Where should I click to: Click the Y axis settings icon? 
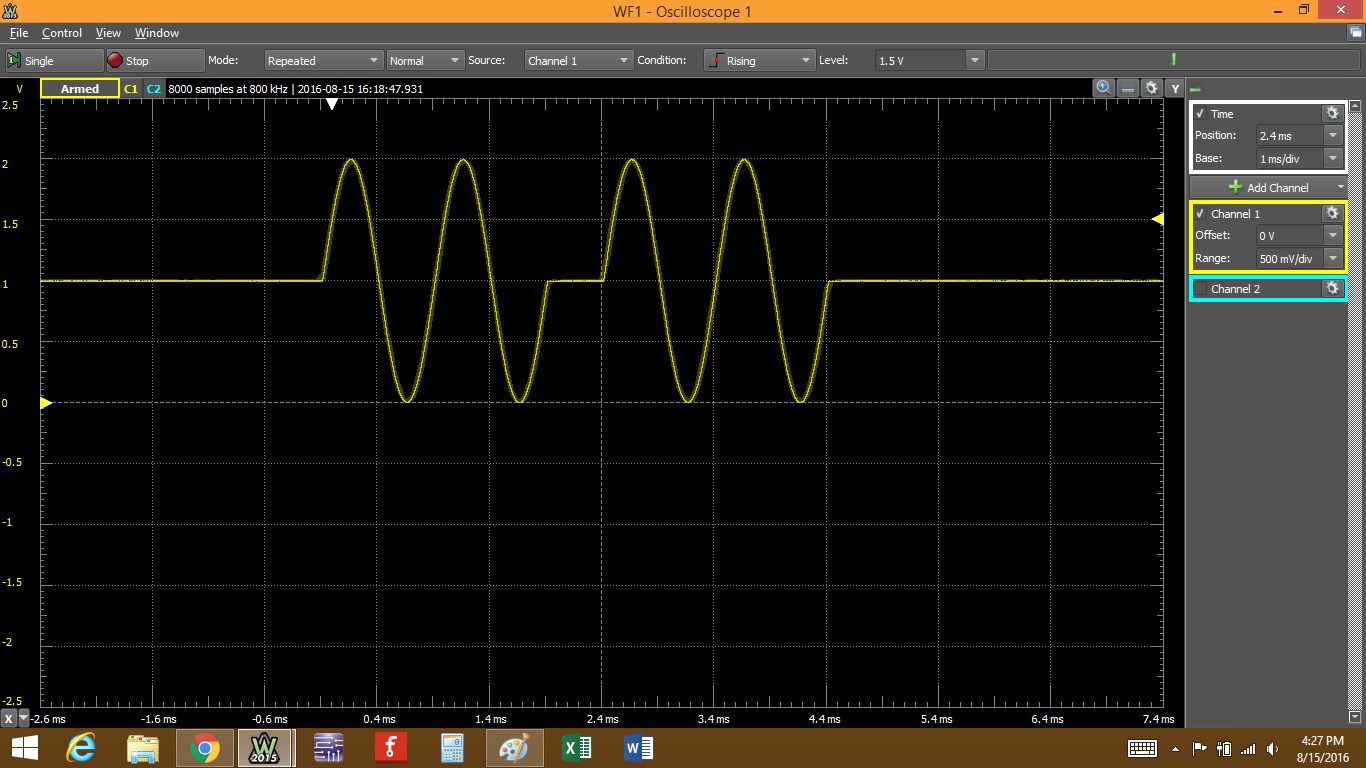(x=1174, y=88)
